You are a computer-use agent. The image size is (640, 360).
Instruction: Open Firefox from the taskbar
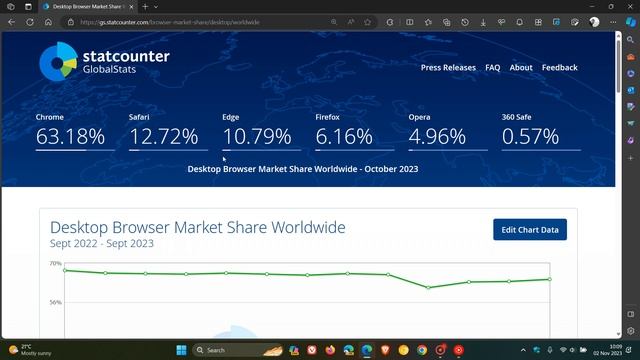pos(330,350)
